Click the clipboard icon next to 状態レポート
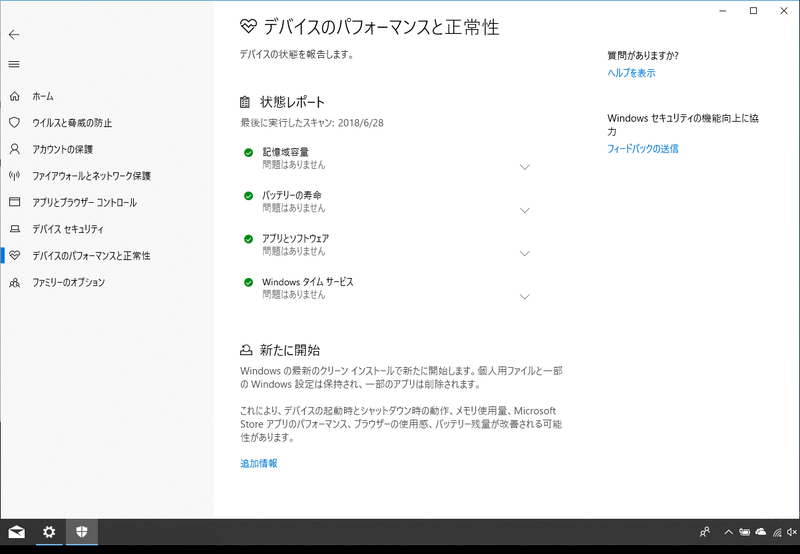The image size is (800, 554). pos(245,102)
